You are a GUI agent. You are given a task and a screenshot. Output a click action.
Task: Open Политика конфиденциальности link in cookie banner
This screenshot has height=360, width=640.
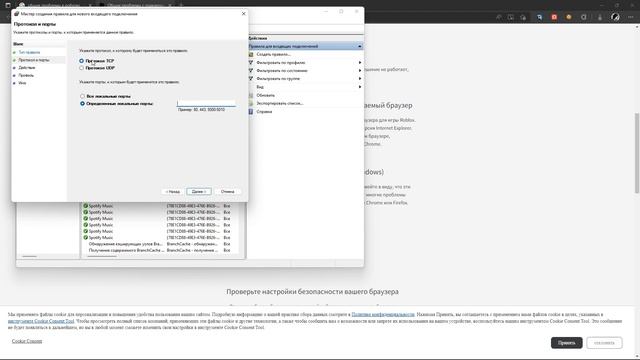pos(383,314)
